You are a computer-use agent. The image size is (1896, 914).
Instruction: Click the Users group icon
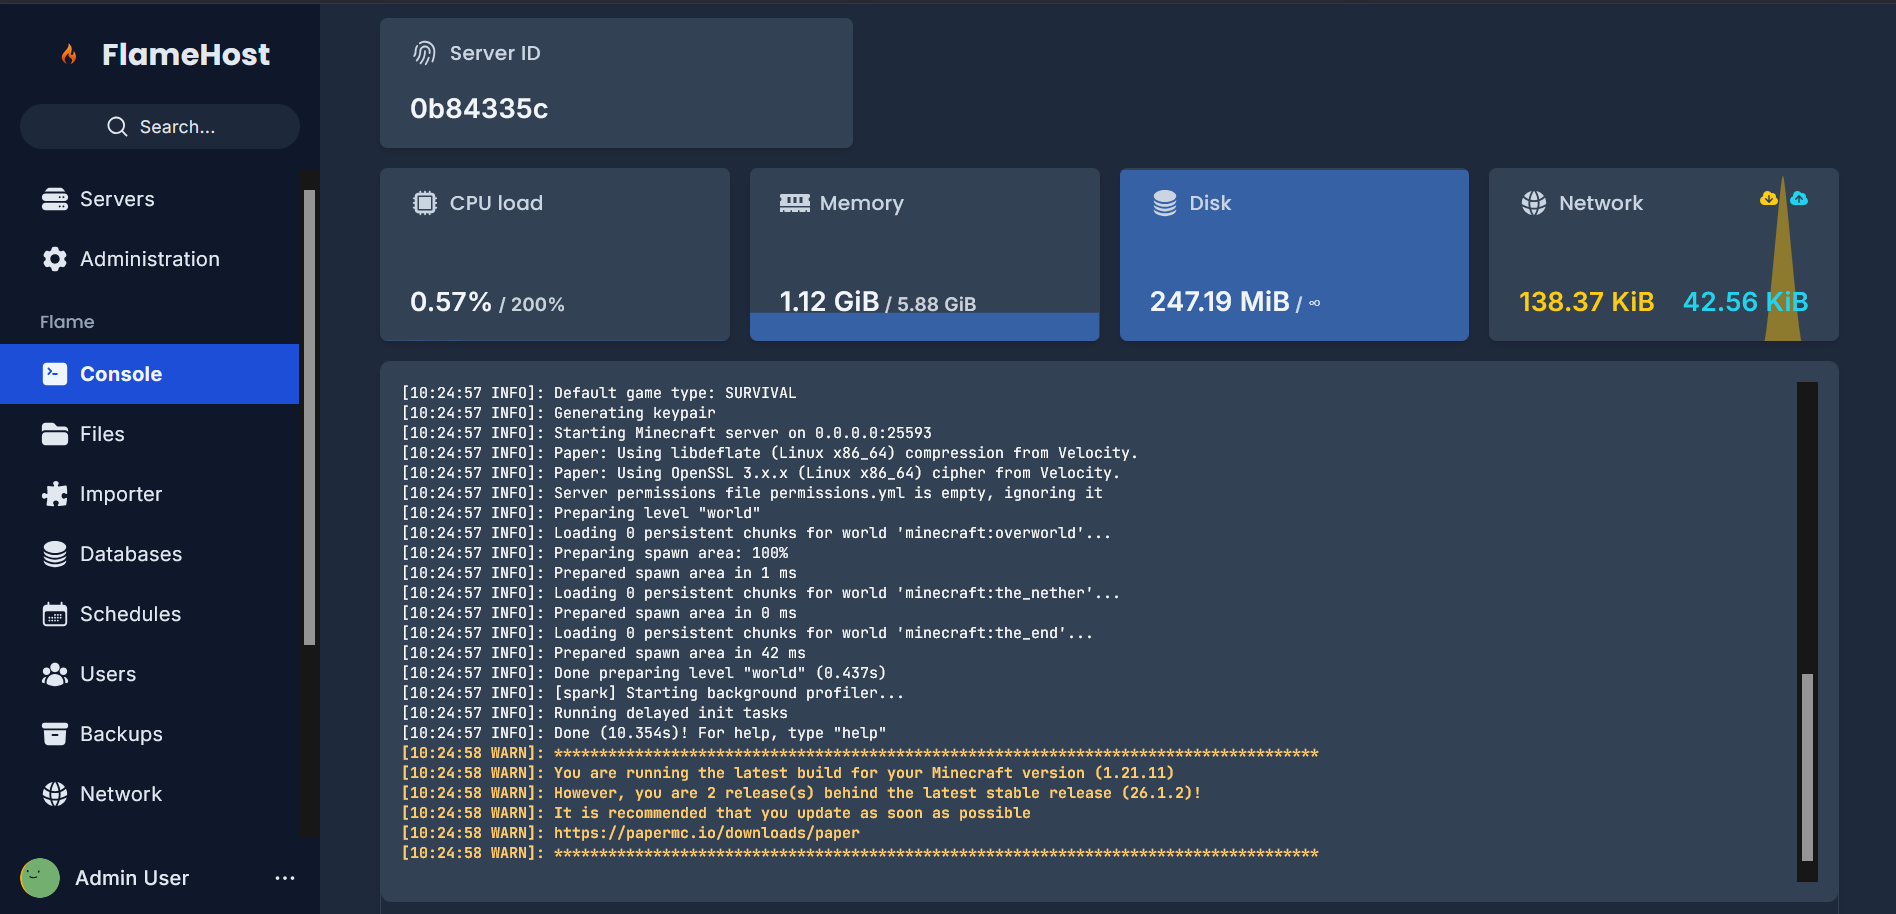(x=55, y=674)
